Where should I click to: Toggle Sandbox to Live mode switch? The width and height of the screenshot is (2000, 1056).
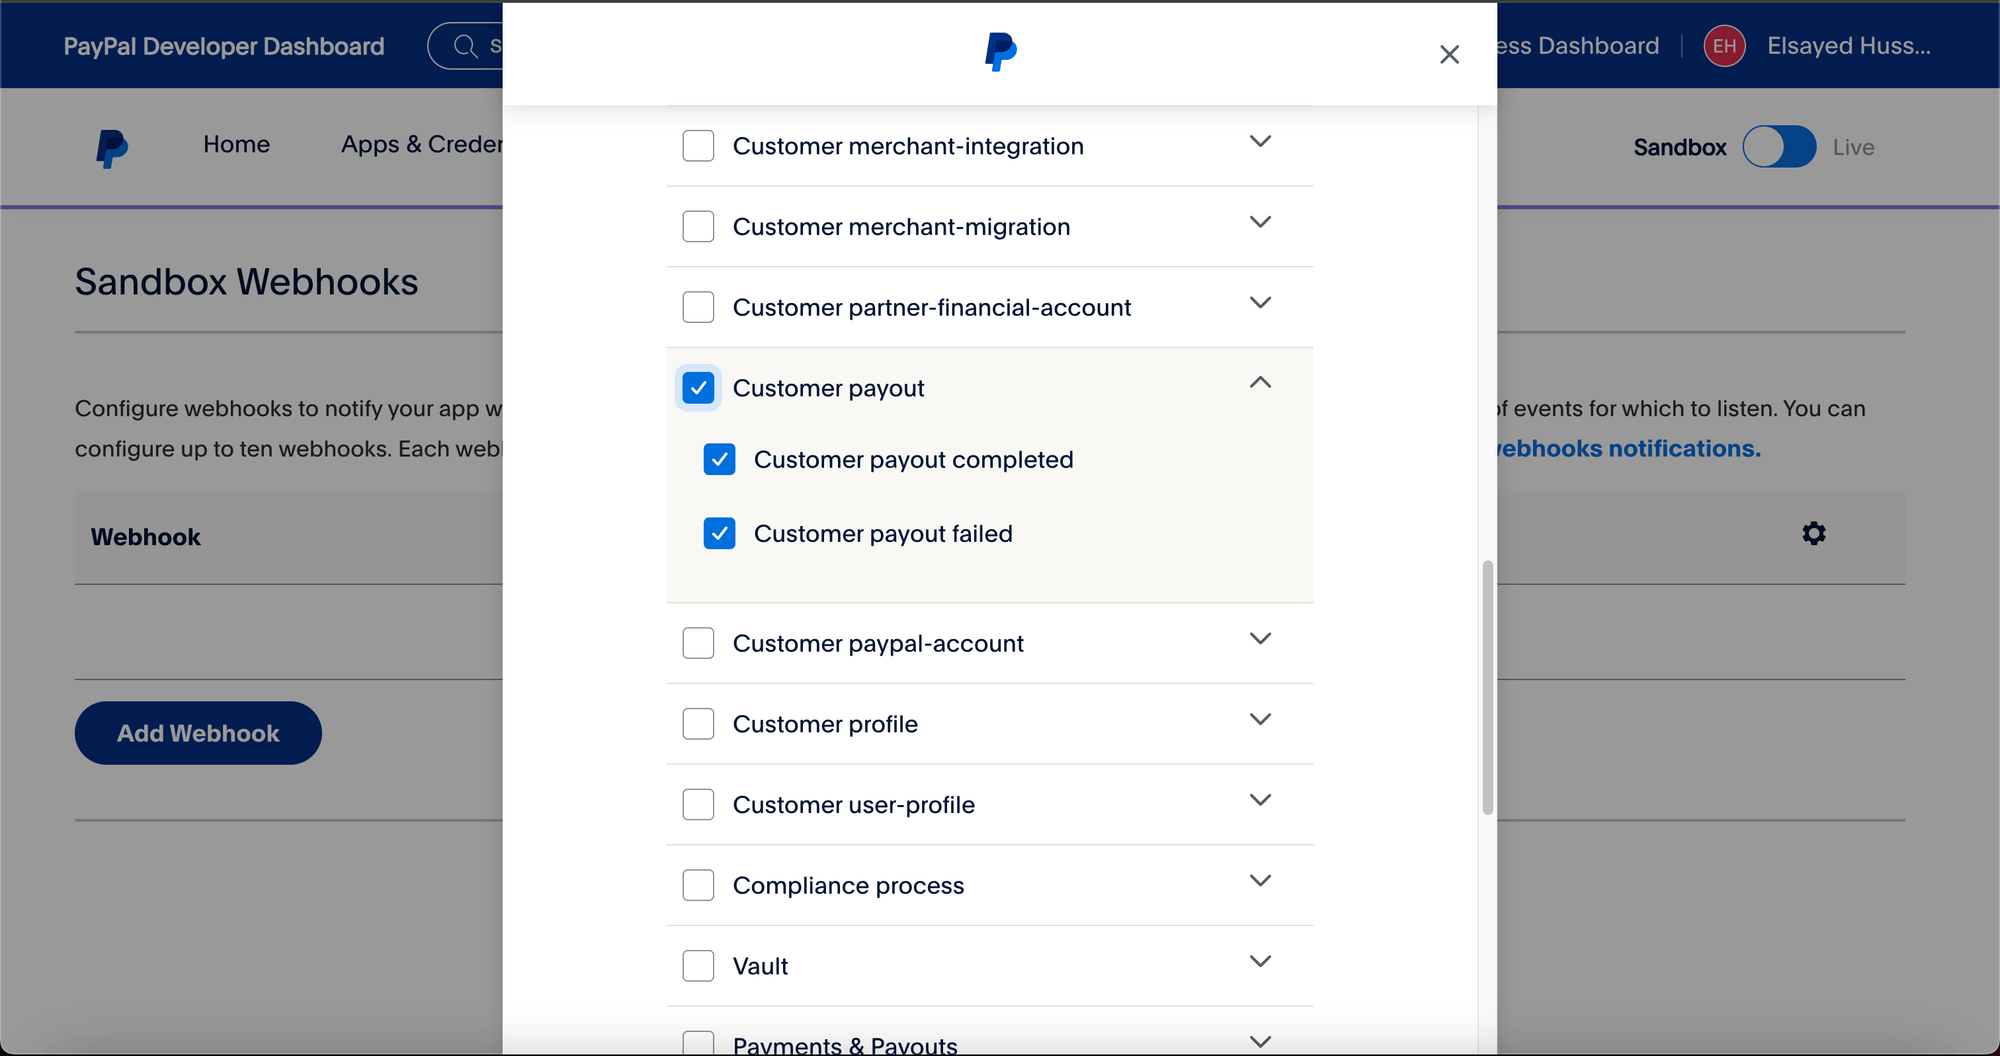(1779, 147)
